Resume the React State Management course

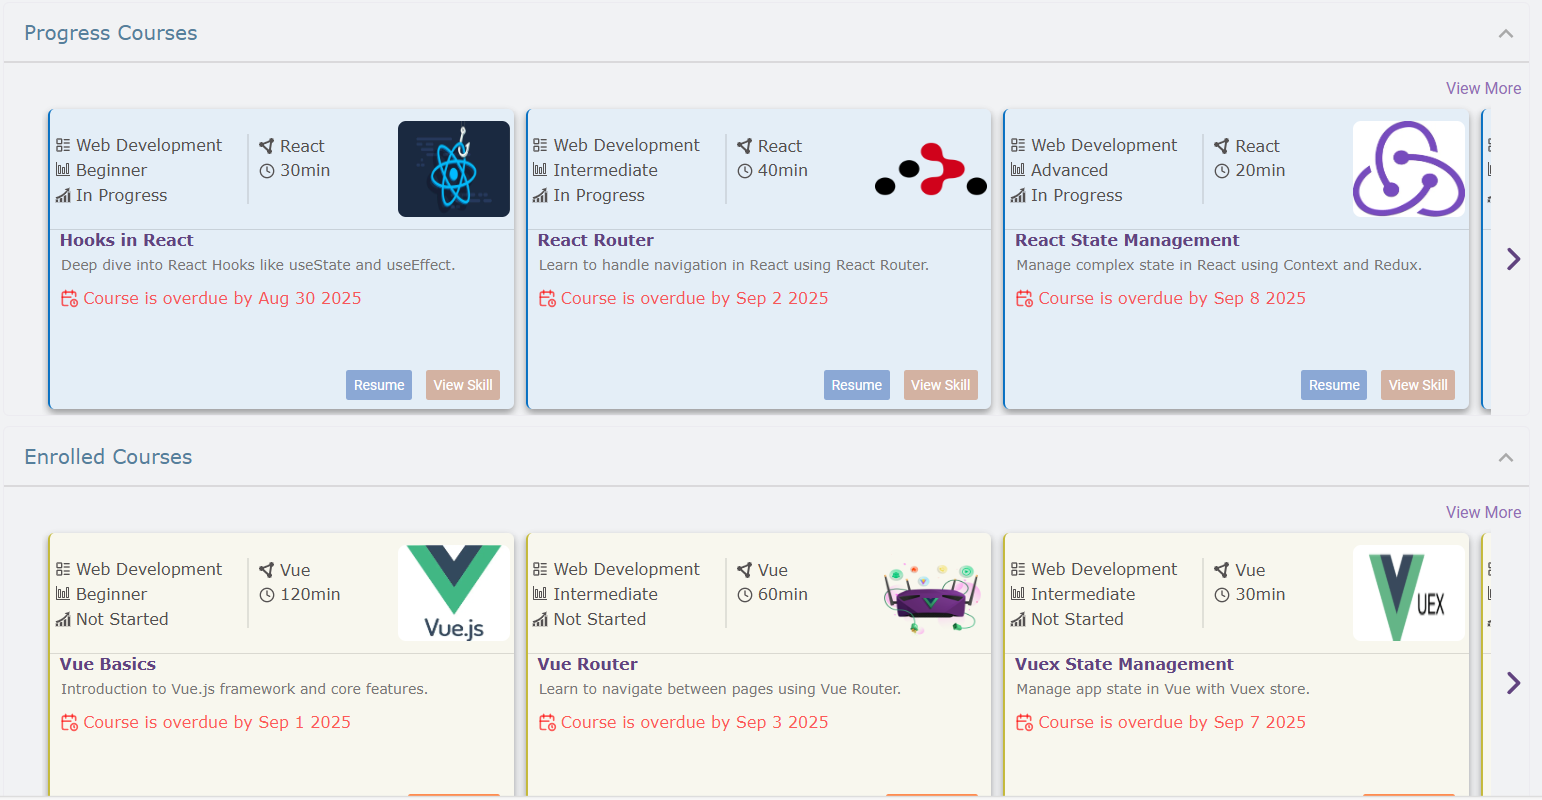1334,385
